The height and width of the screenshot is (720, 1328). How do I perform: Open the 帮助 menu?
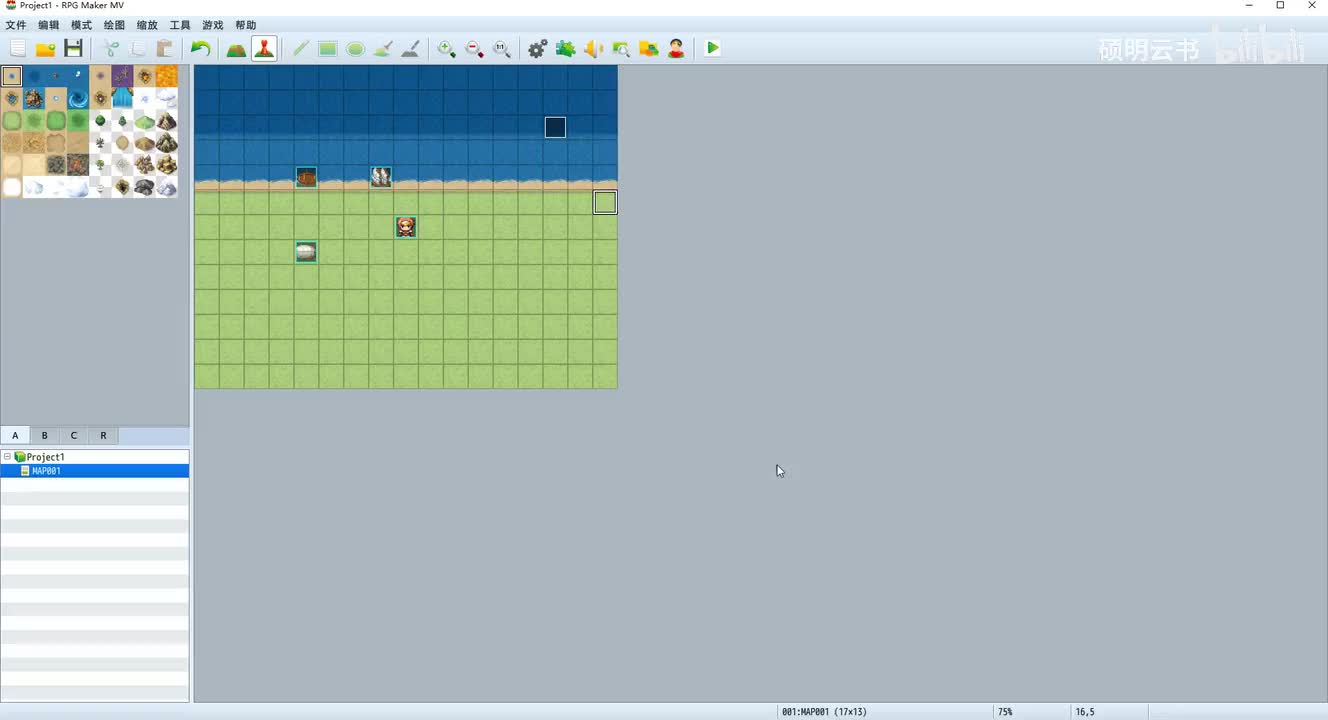(246, 25)
